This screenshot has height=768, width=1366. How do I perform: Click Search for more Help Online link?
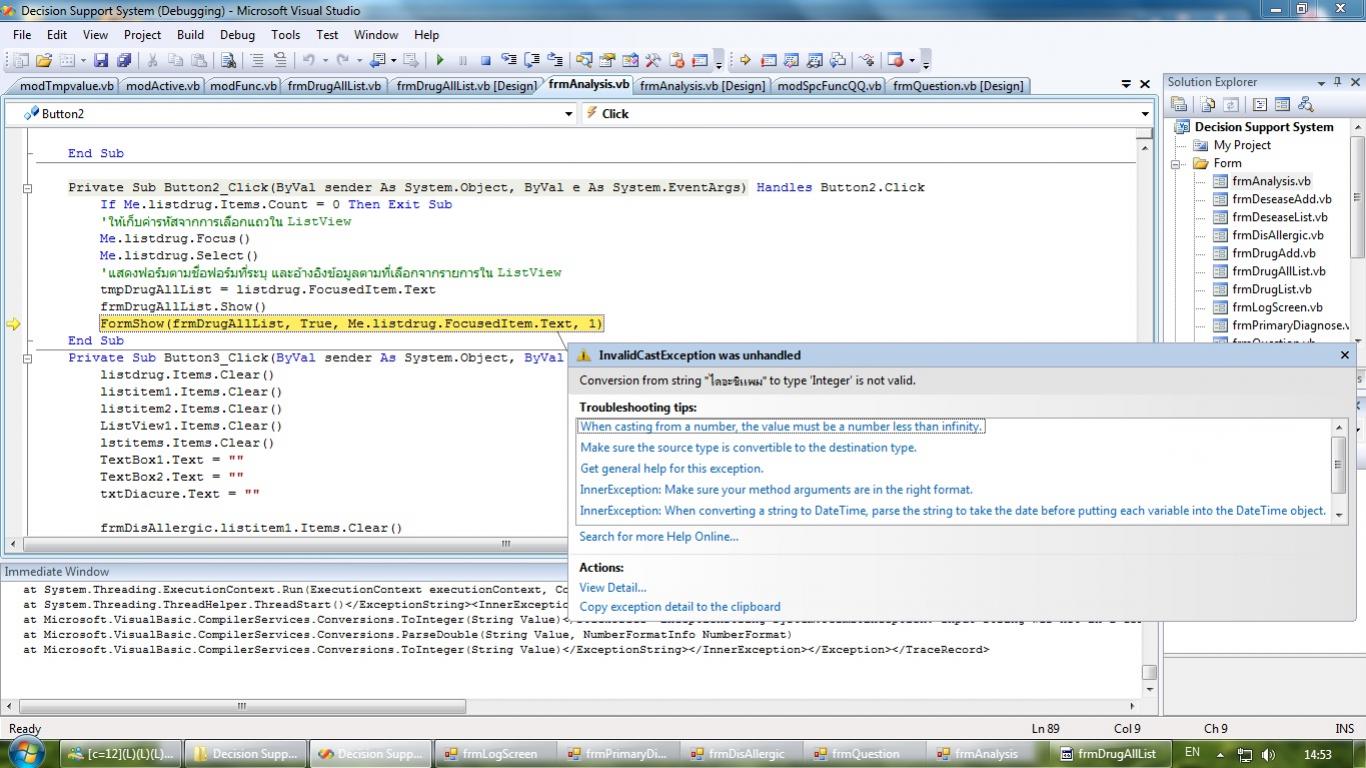pyautogui.click(x=659, y=537)
